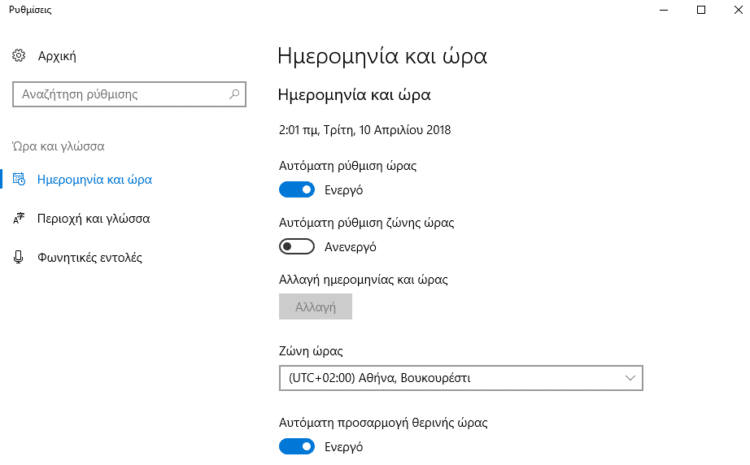Disable Αυτόματη προσαρμογή θερινής ώρας switch
Image resolution: width=750 pixels, height=465 pixels.
click(297, 447)
